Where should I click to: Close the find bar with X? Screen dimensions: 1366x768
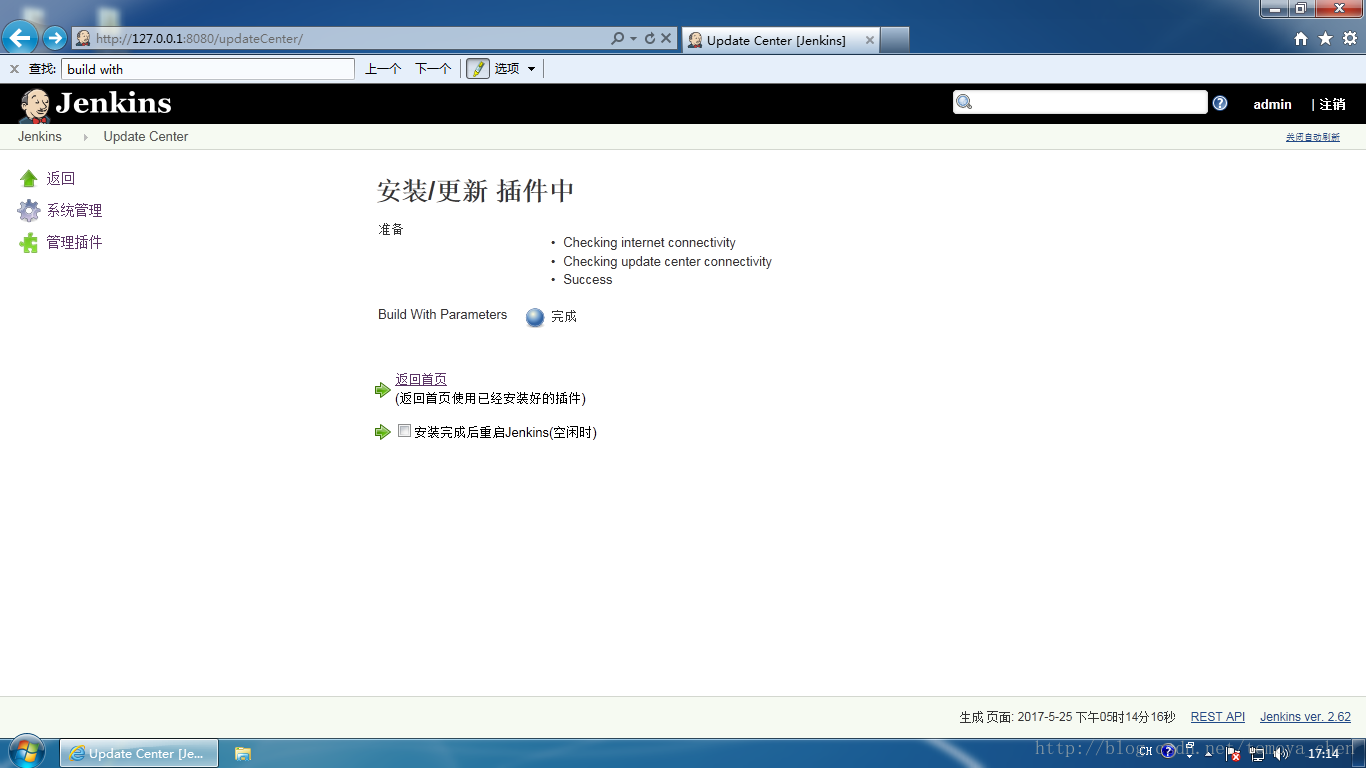click(x=14, y=69)
